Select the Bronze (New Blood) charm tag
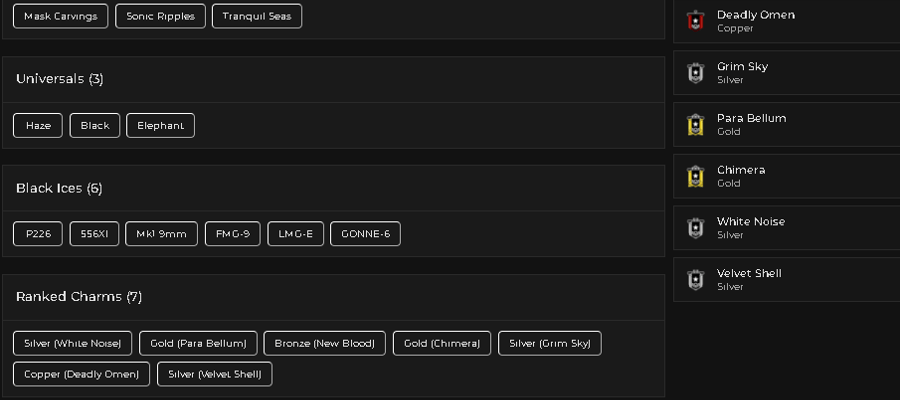This screenshot has width=900, height=400. [x=324, y=343]
